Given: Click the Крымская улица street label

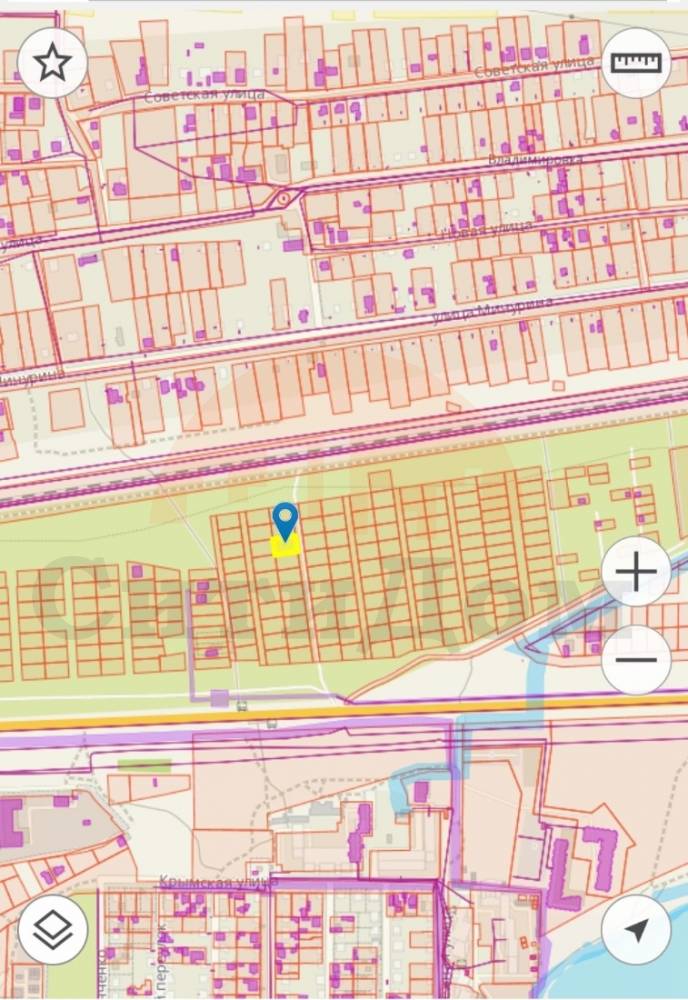Looking at the screenshot, I should click(x=218, y=882).
